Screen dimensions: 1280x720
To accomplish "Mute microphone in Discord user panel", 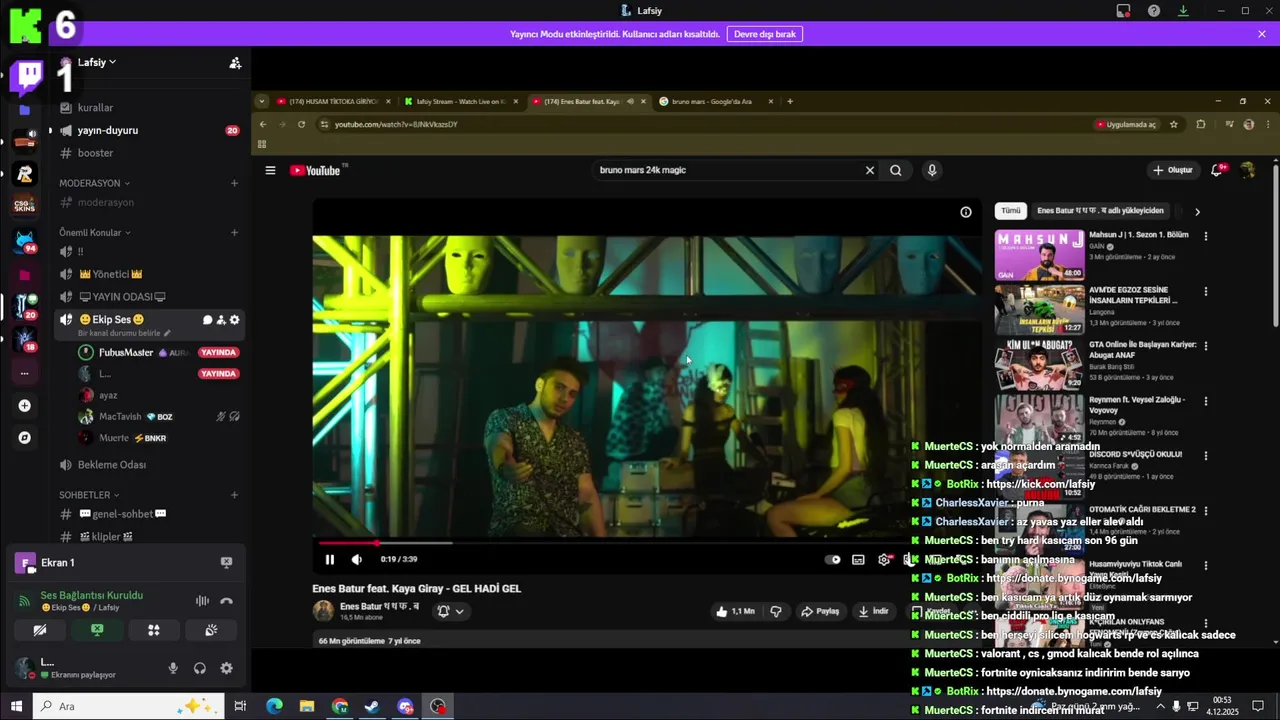I will [173, 668].
